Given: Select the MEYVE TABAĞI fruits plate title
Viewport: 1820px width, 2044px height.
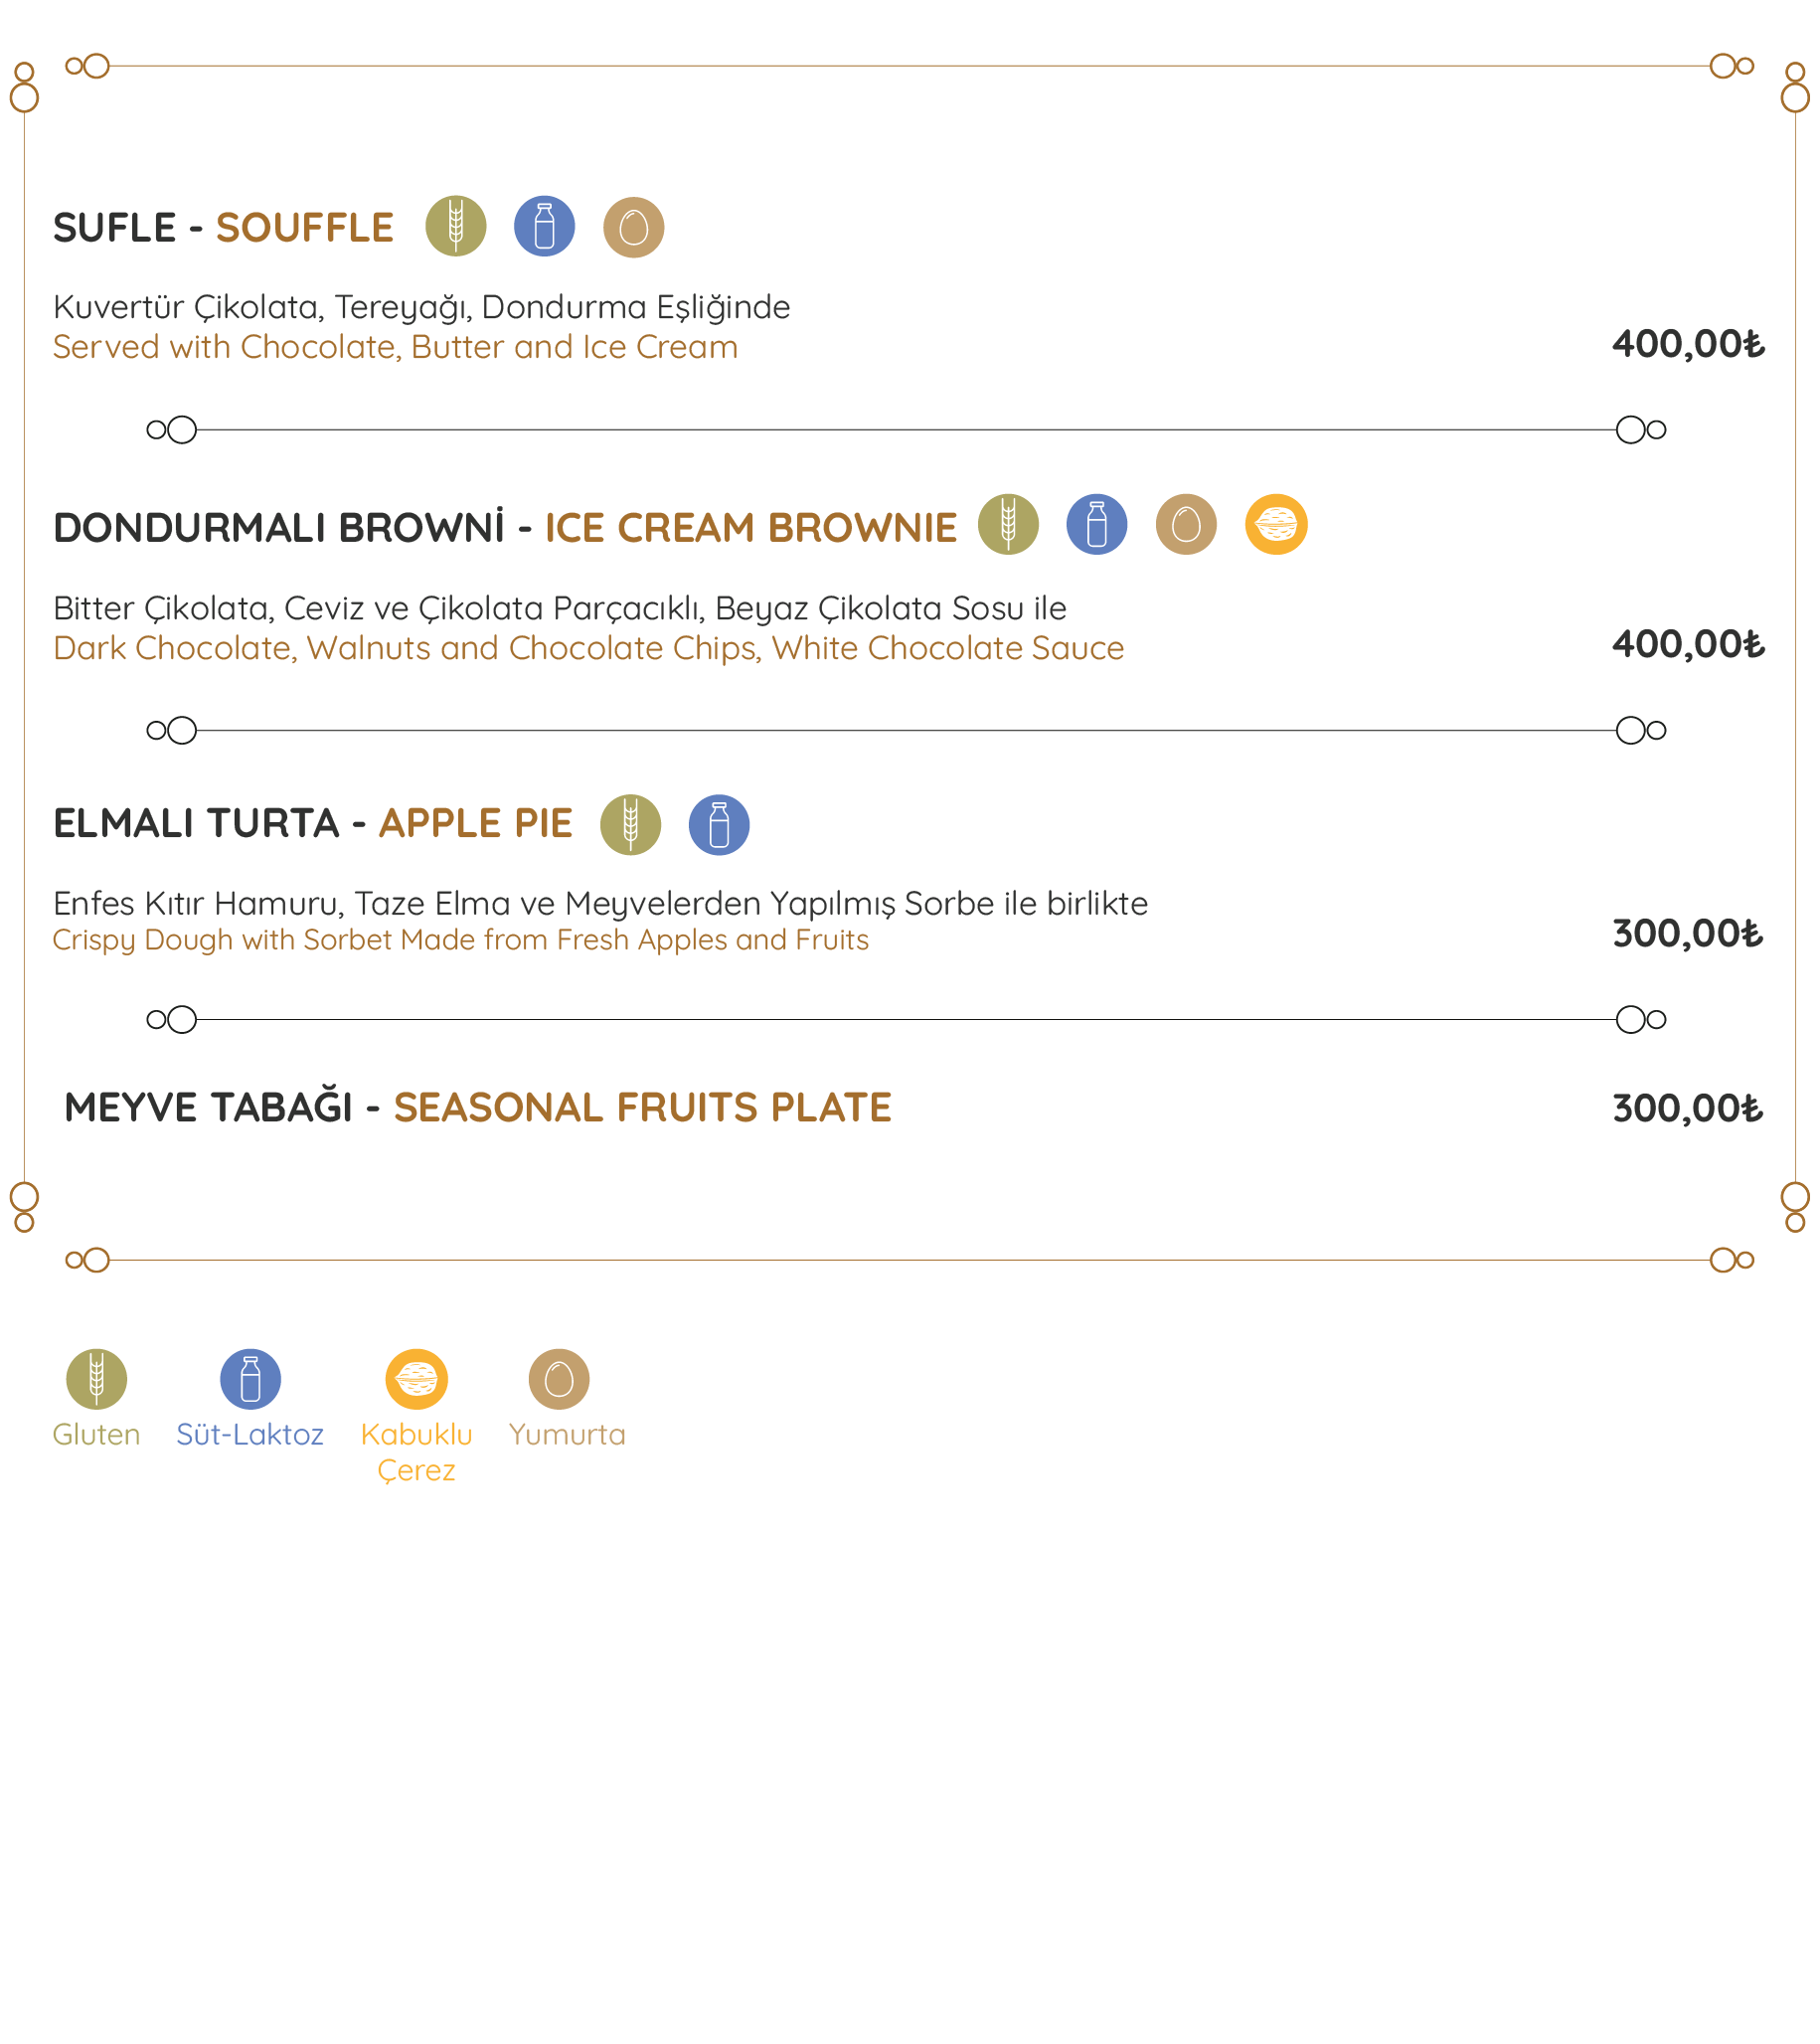Looking at the screenshot, I should tap(477, 1107).
